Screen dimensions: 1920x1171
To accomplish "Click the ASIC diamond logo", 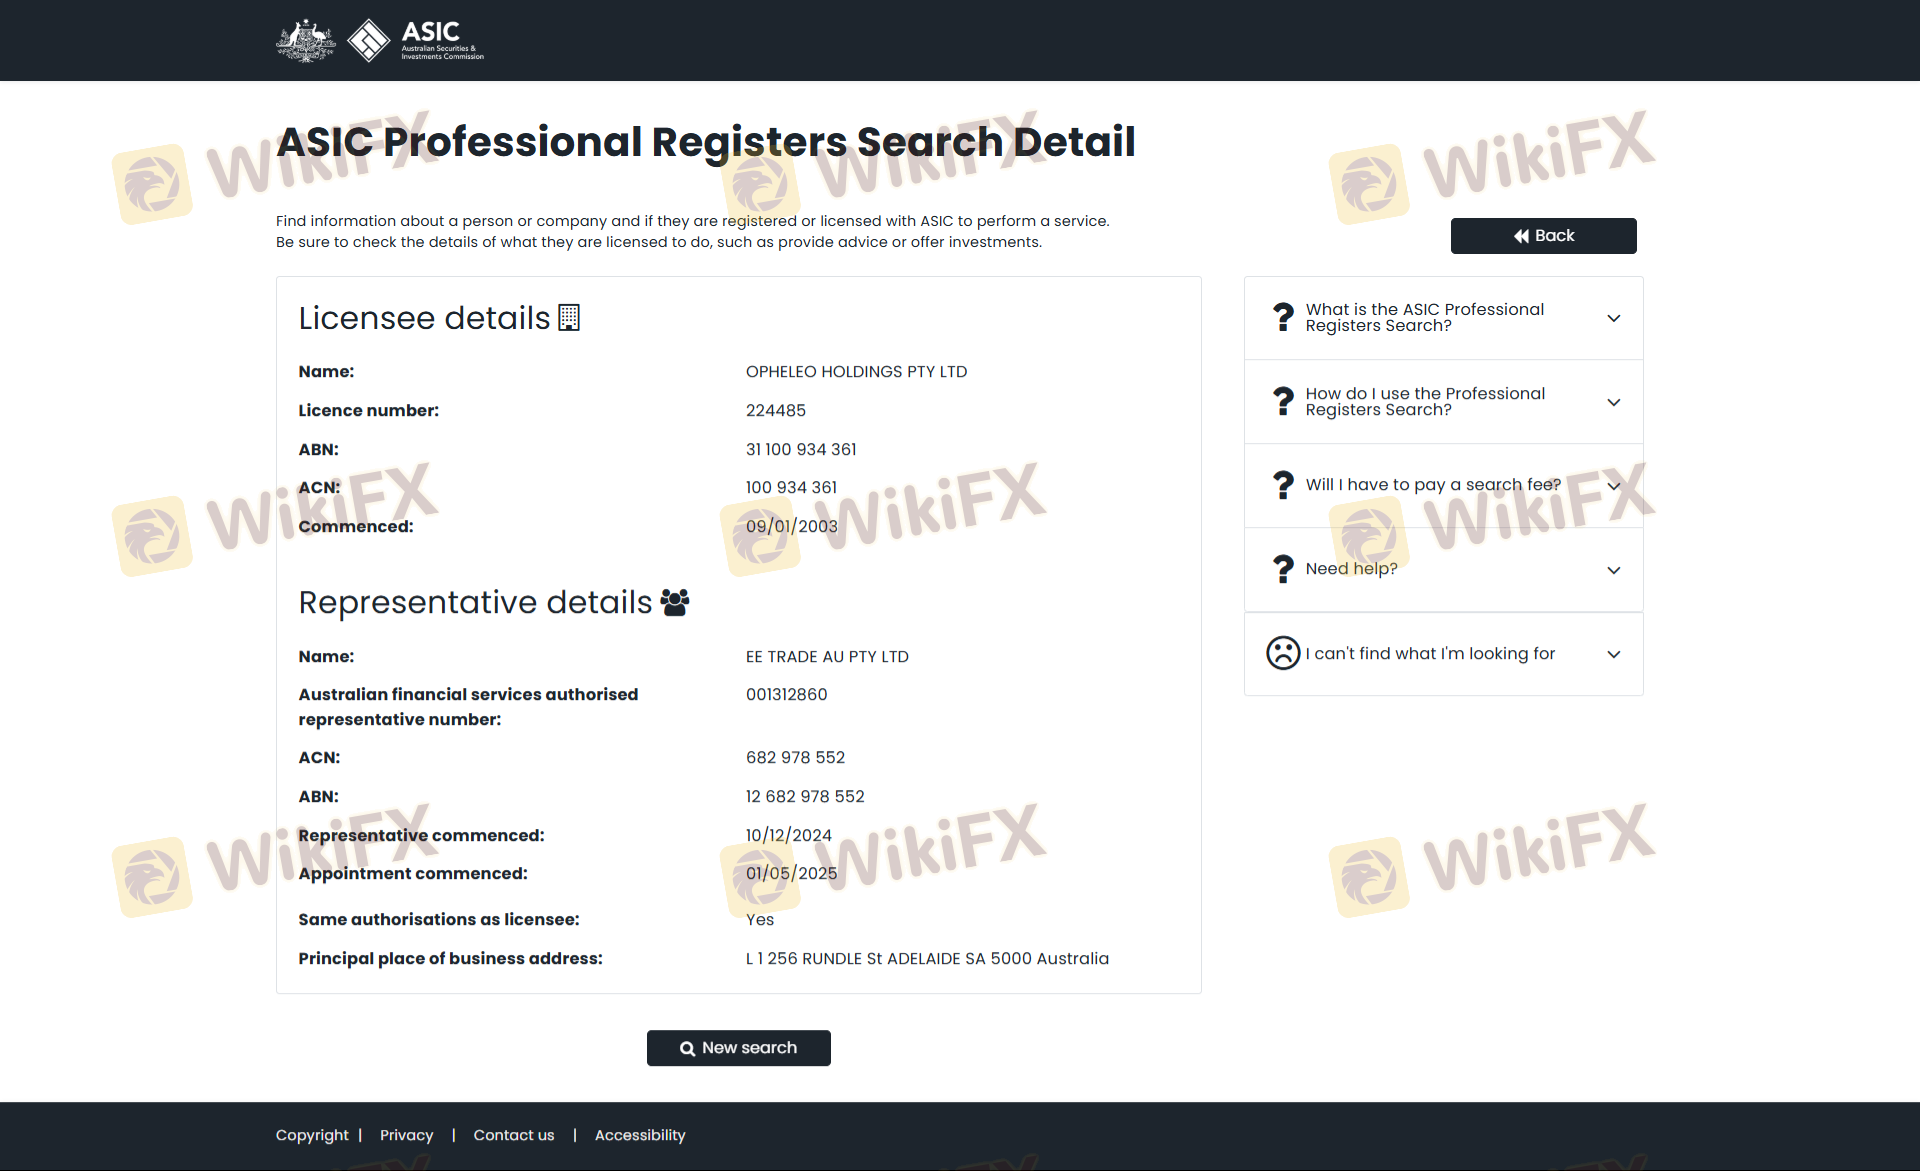I will 368,41.
